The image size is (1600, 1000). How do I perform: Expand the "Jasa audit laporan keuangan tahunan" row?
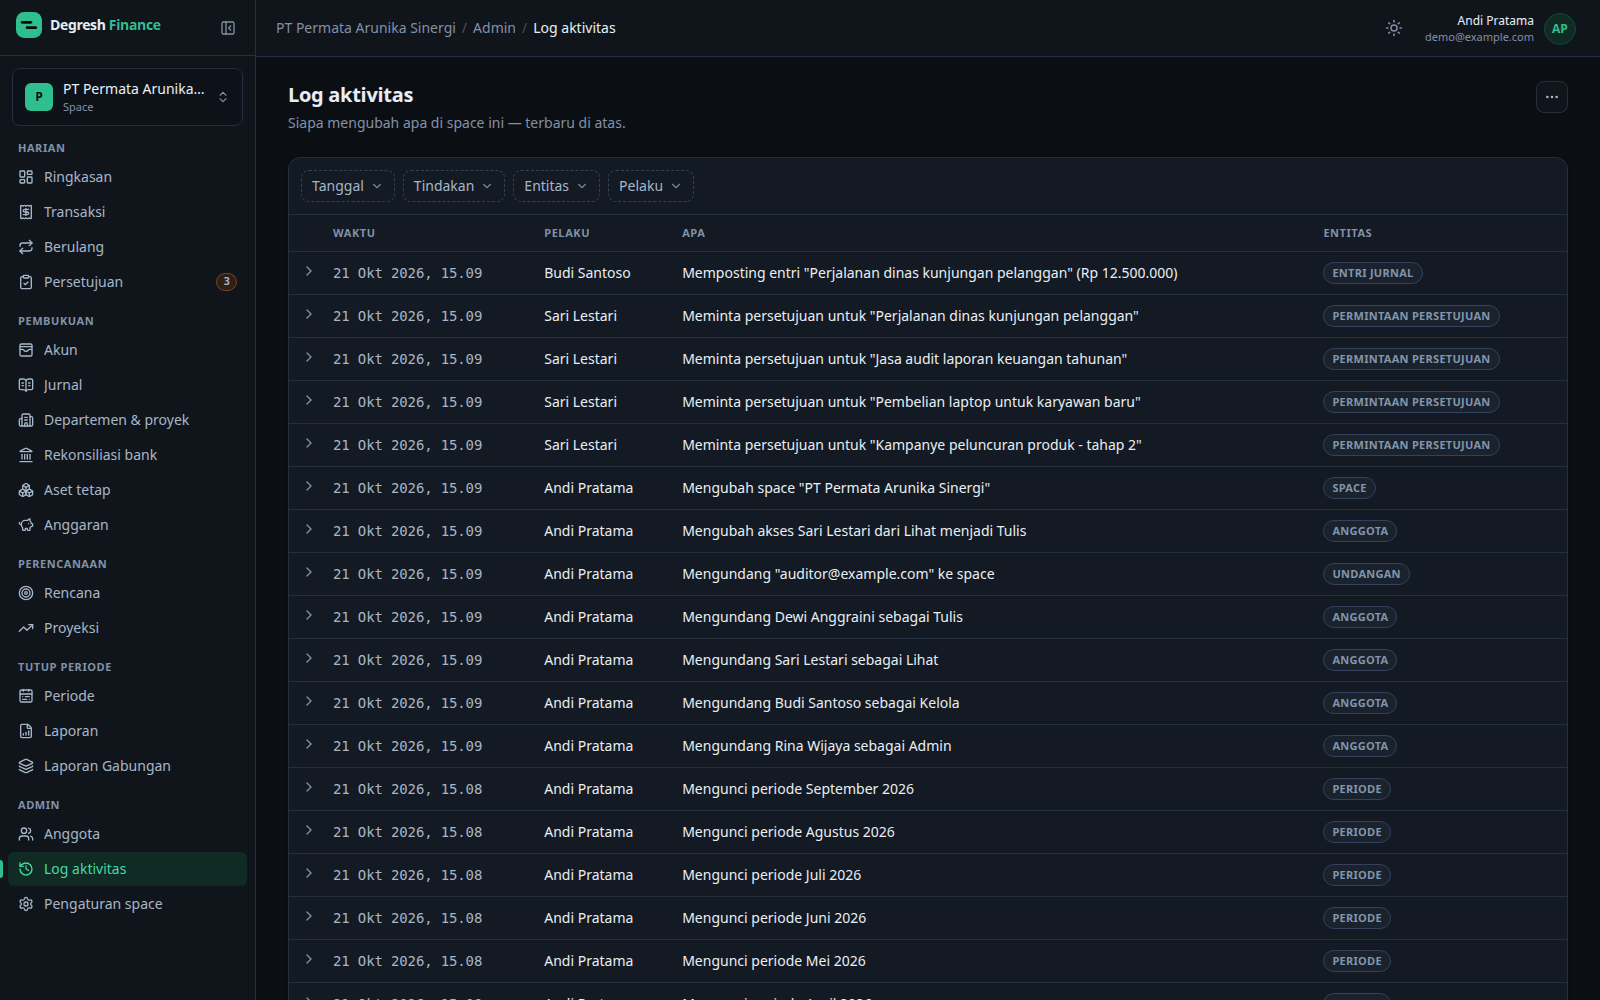(x=309, y=358)
